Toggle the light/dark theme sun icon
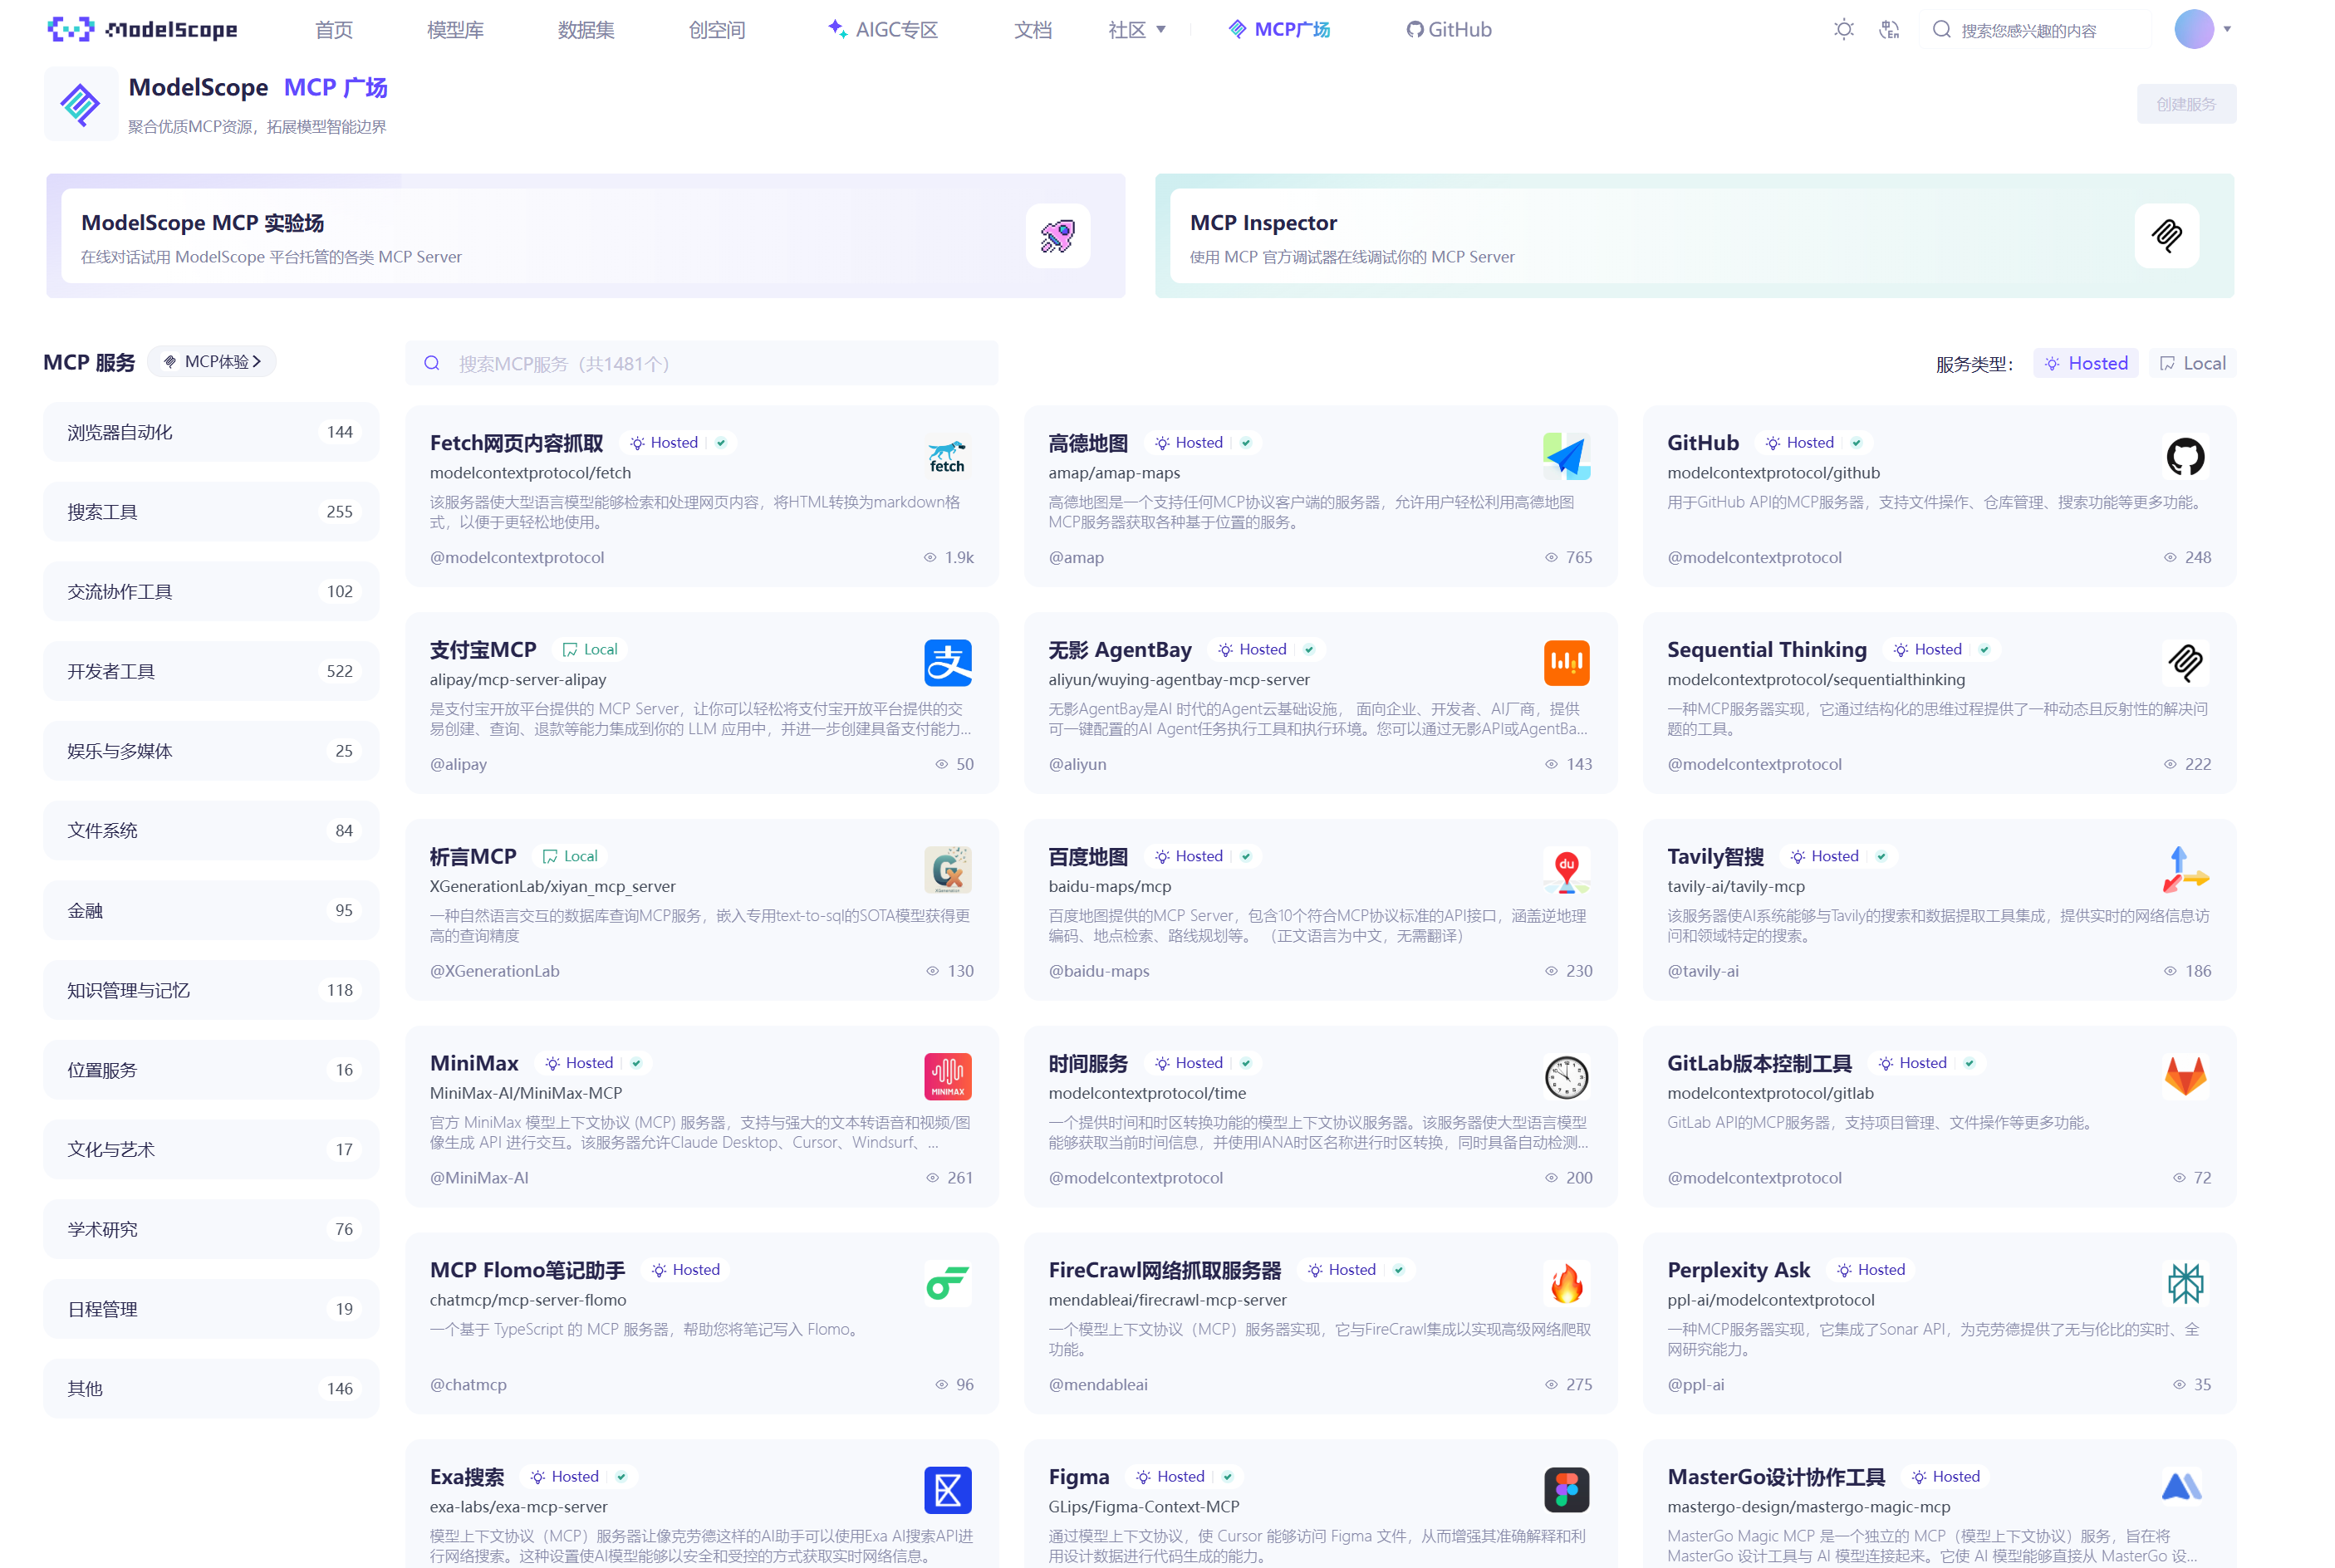Image resolution: width=2335 pixels, height=1568 pixels. click(x=1843, y=30)
